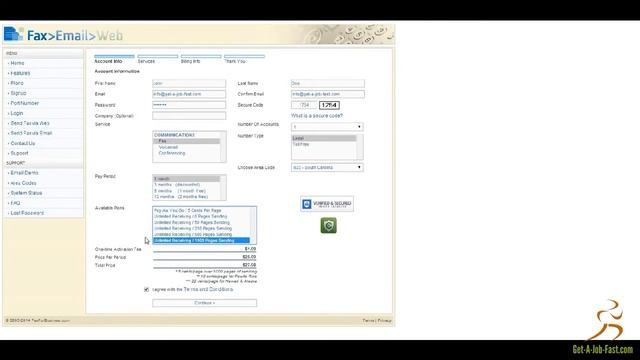Screen dimensions: 640x360
Task: Select Fax in the Service list
Action: [187, 141]
